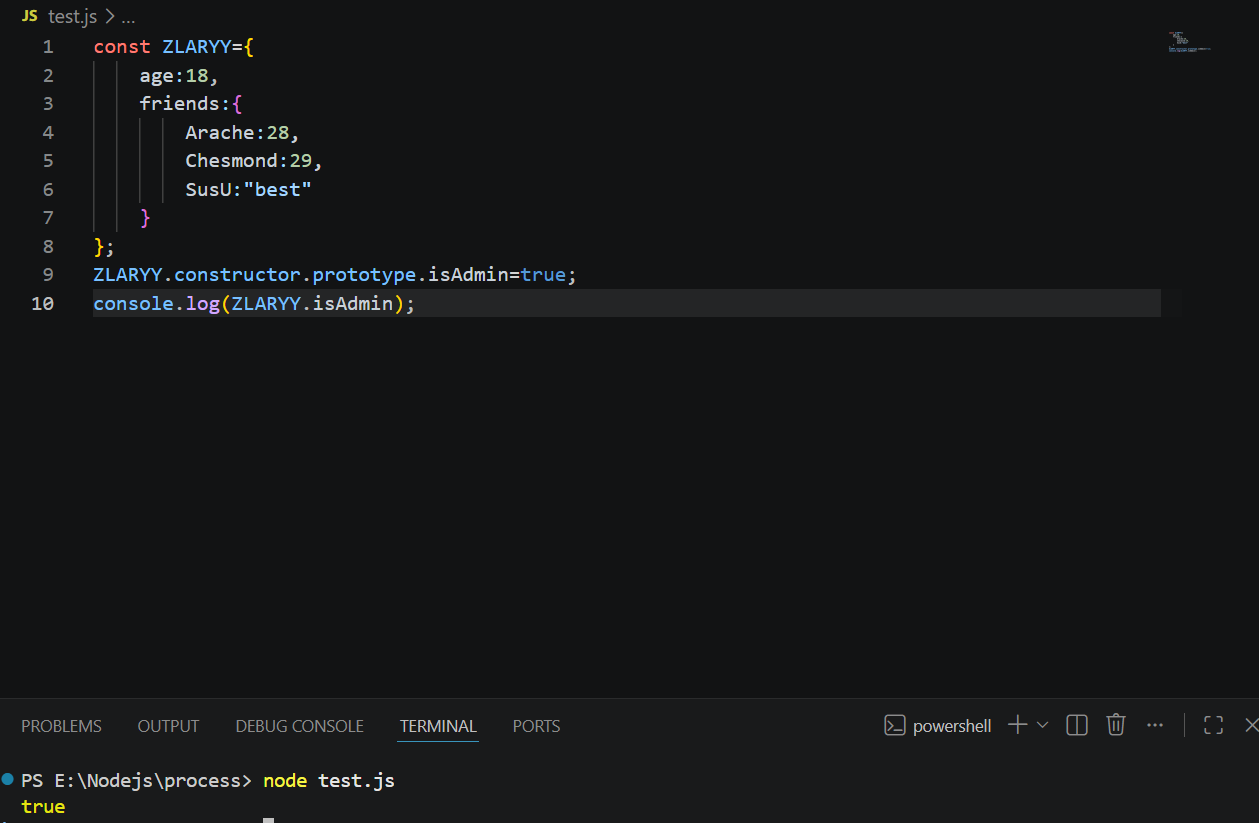The image size is (1259, 823).
Task: Click the "best" string on line 6
Action: pos(278,189)
